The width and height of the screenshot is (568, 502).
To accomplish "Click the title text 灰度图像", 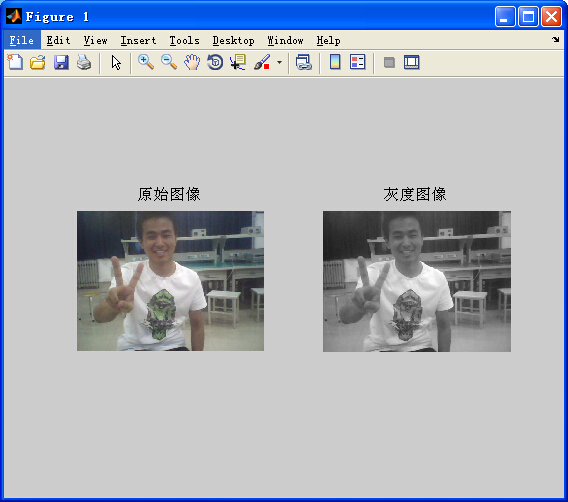I will coord(415,194).
